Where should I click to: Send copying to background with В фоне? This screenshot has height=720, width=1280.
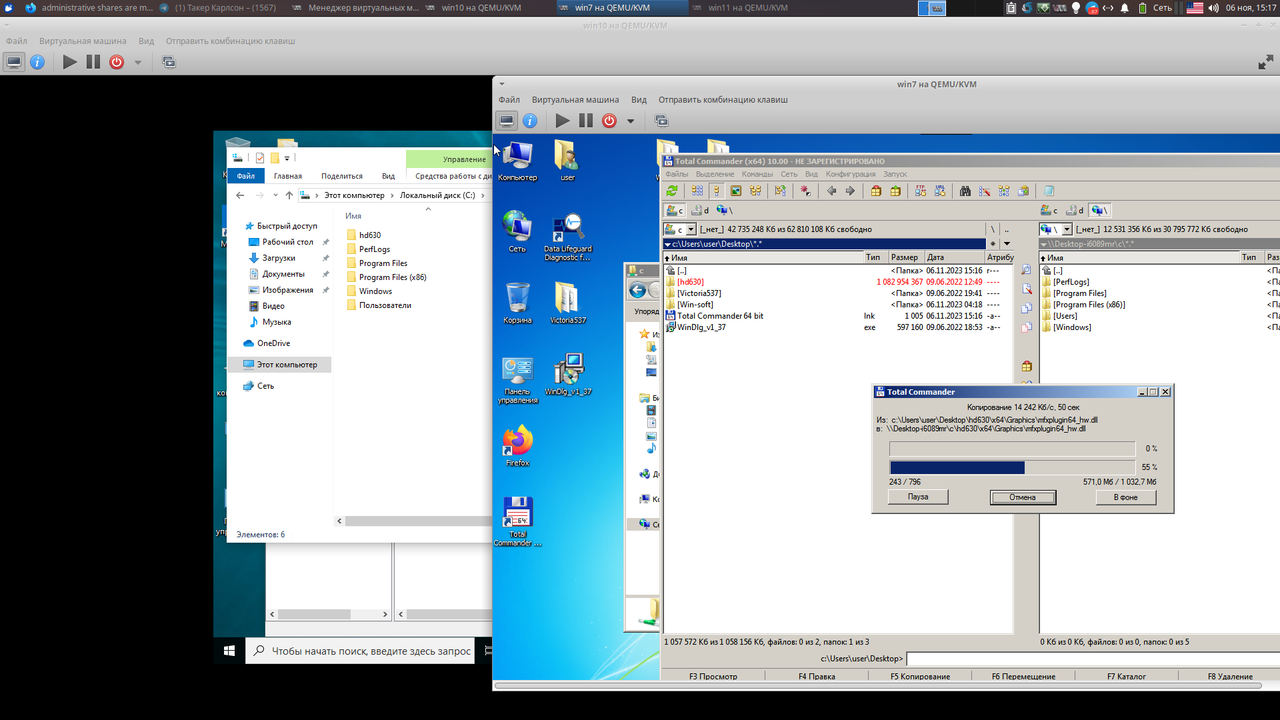point(1125,497)
